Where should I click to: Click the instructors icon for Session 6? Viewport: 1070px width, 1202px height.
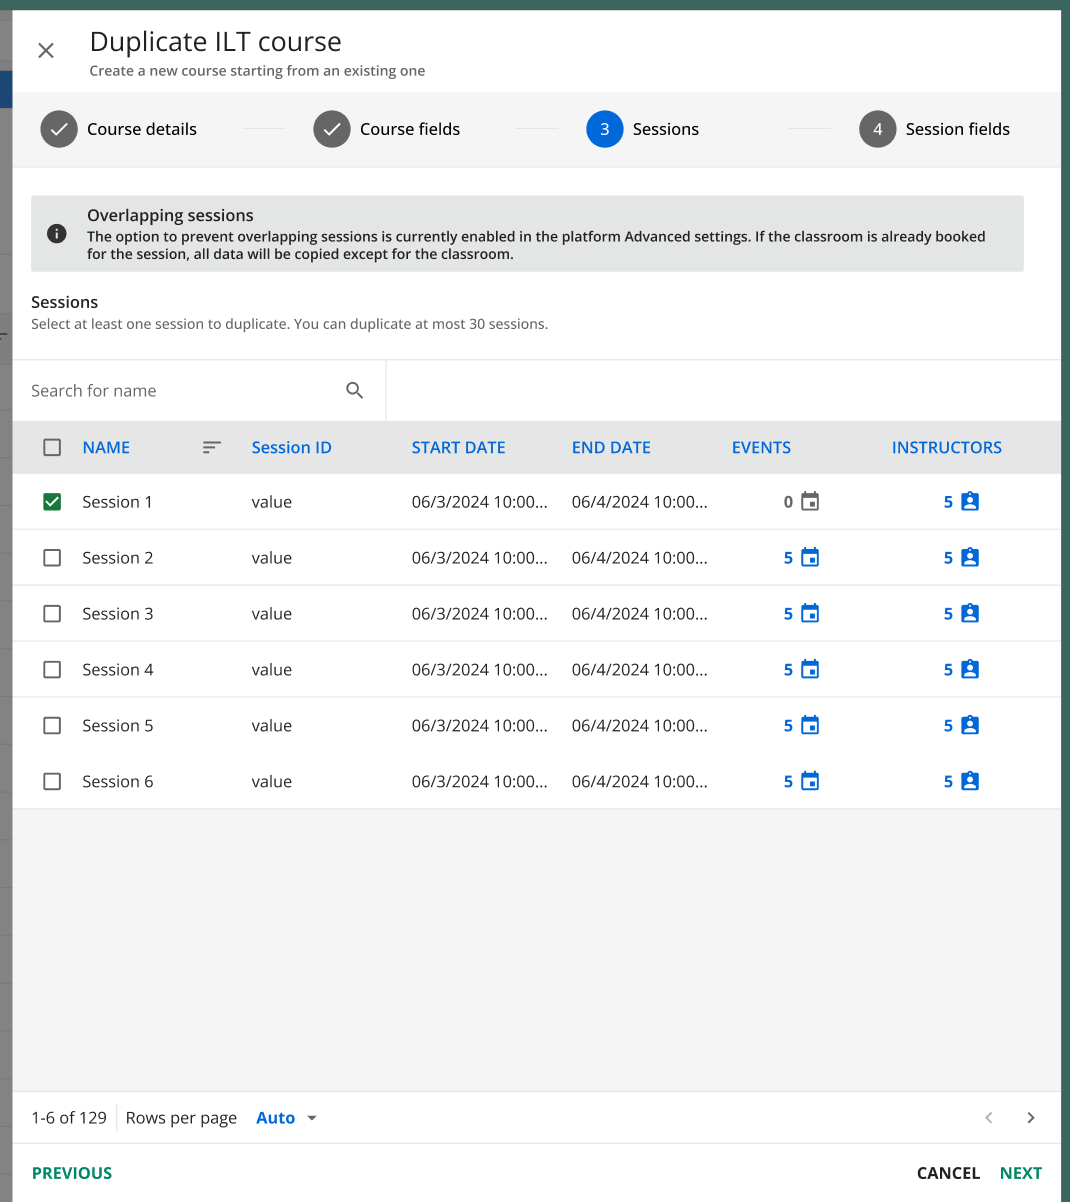tap(969, 782)
